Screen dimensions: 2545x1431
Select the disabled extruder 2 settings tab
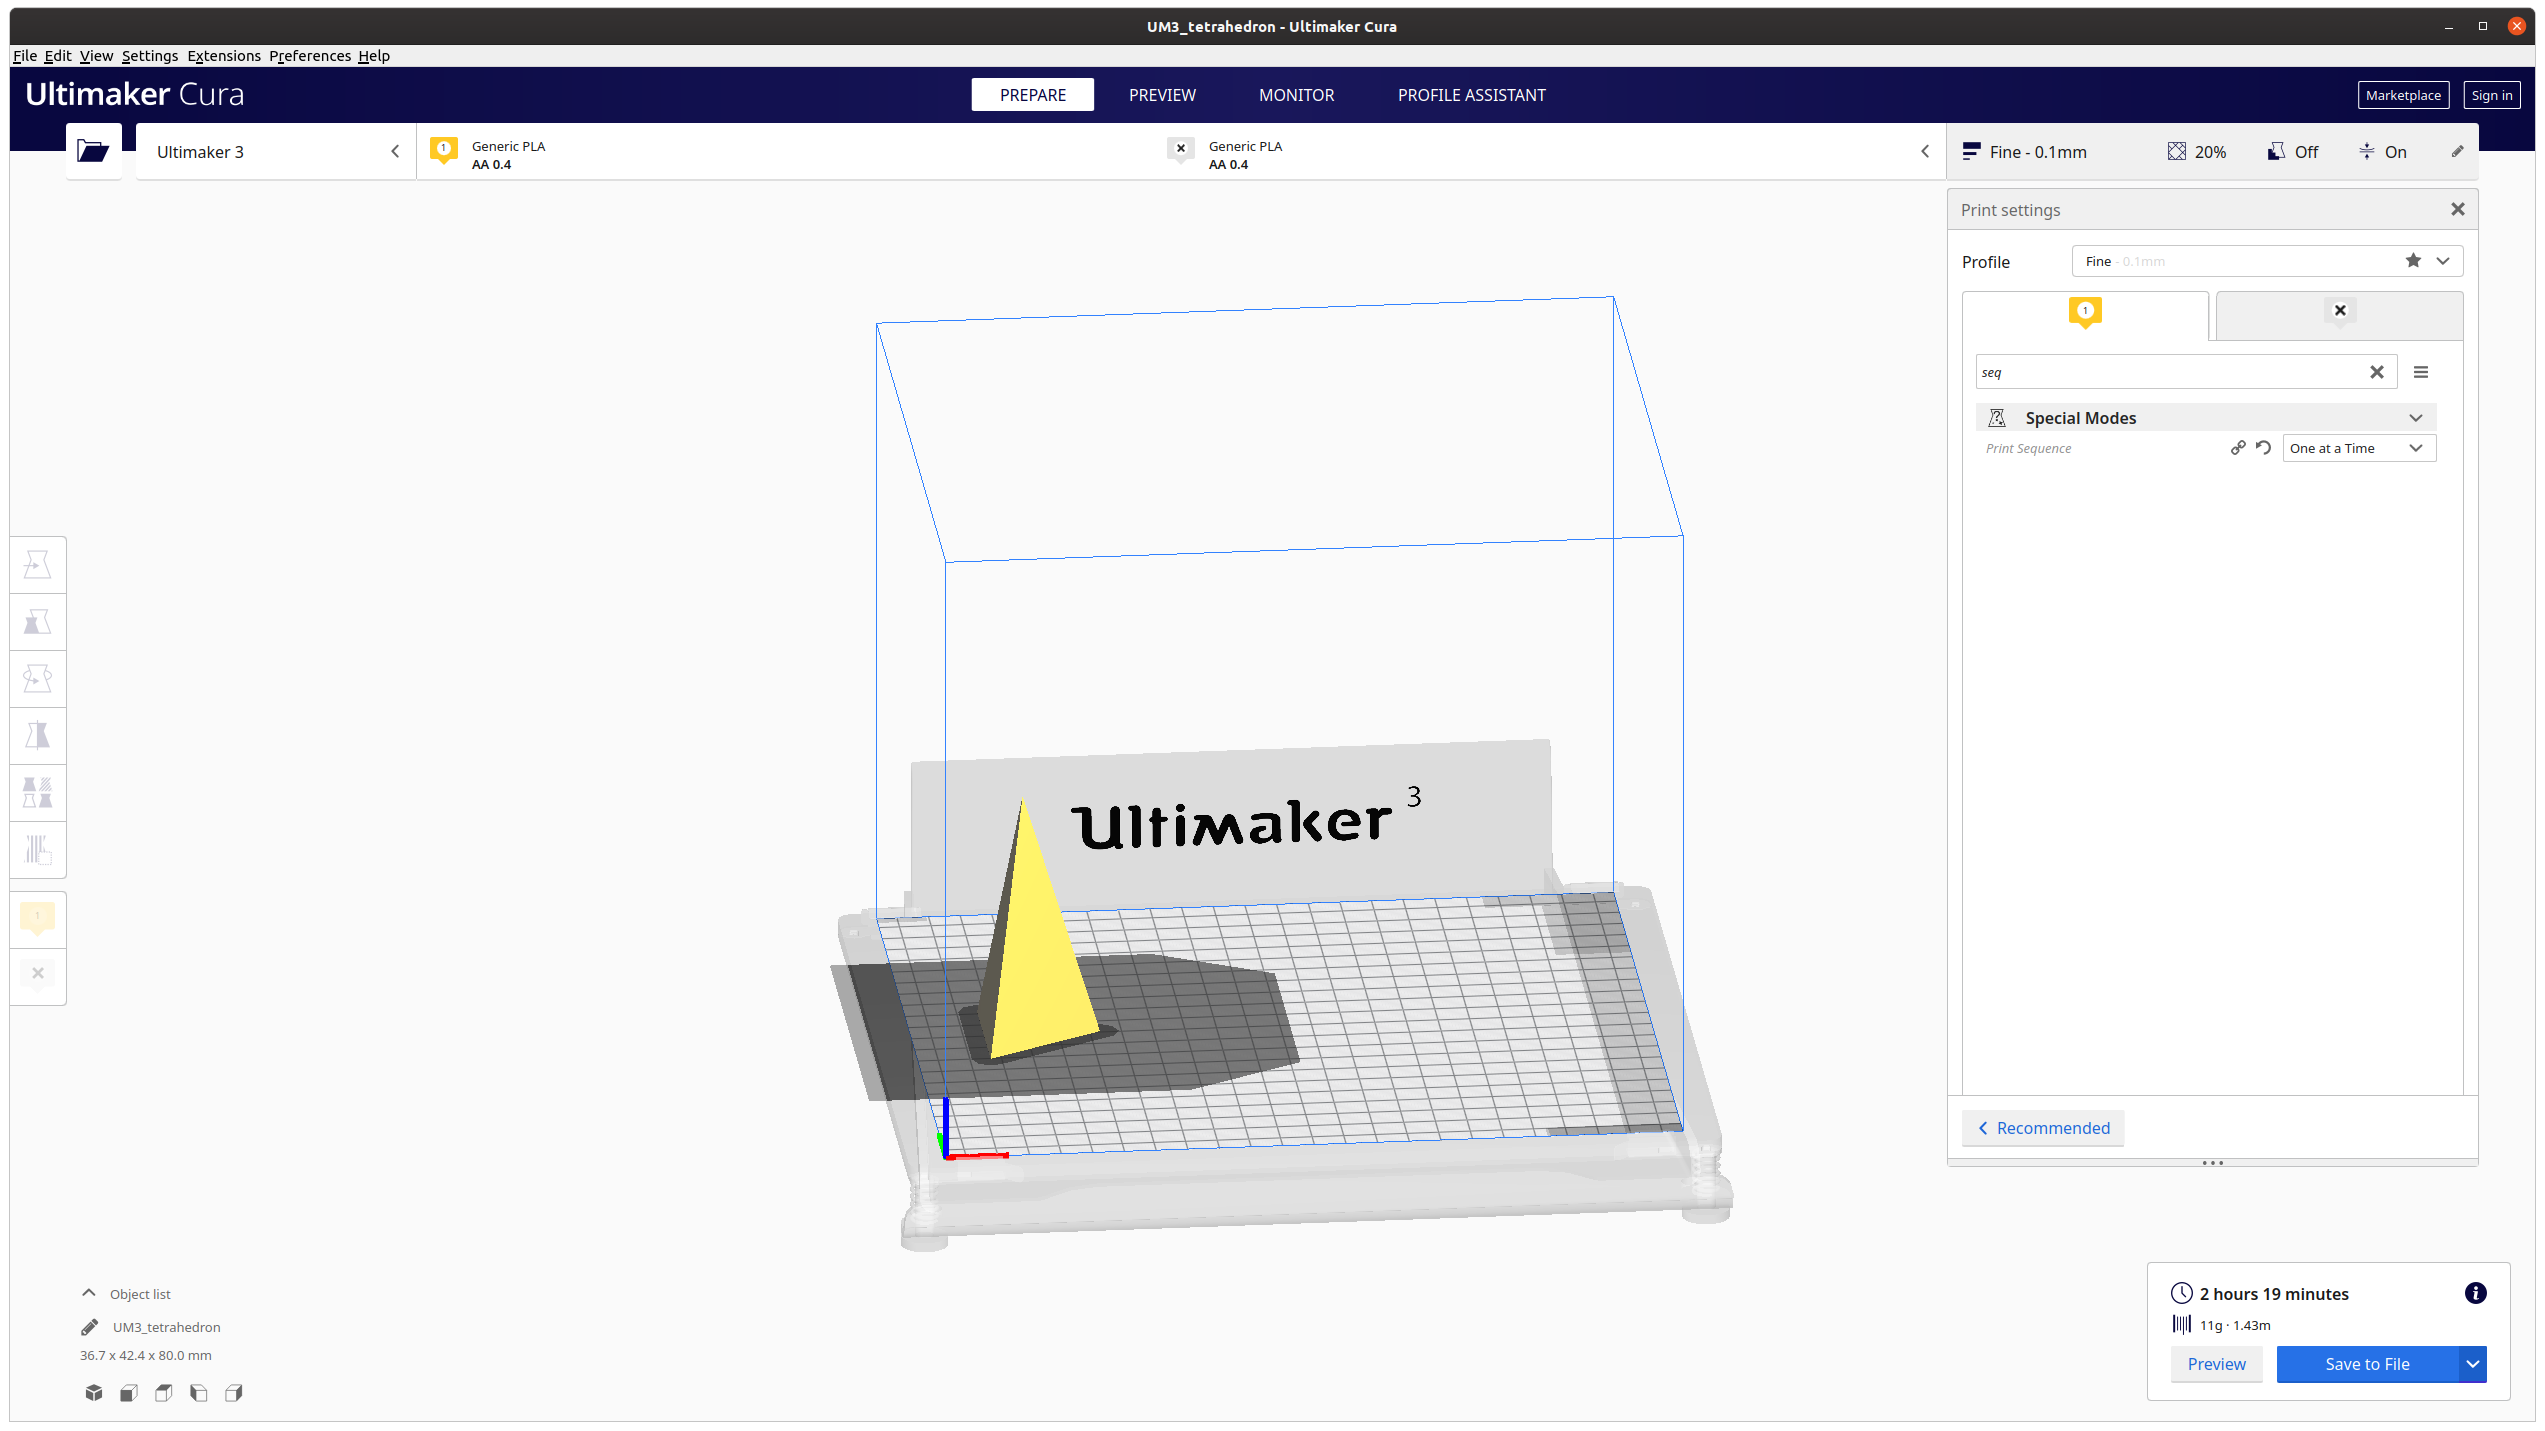click(2339, 316)
